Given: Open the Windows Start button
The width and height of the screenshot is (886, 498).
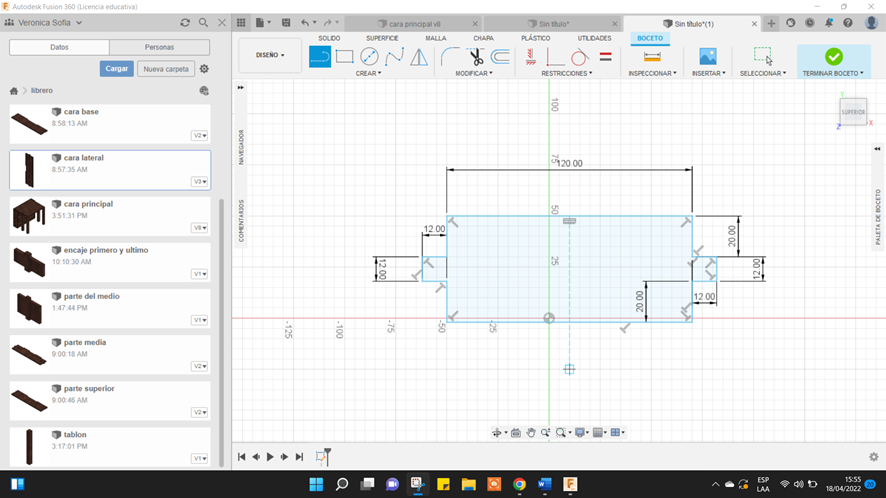Looking at the screenshot, I should (316, 484).
